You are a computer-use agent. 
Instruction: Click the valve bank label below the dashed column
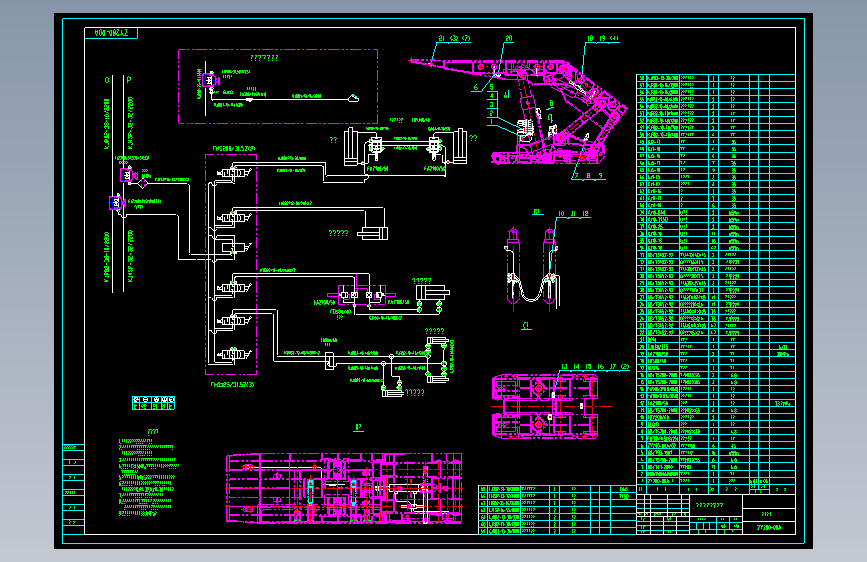point(232,384)
